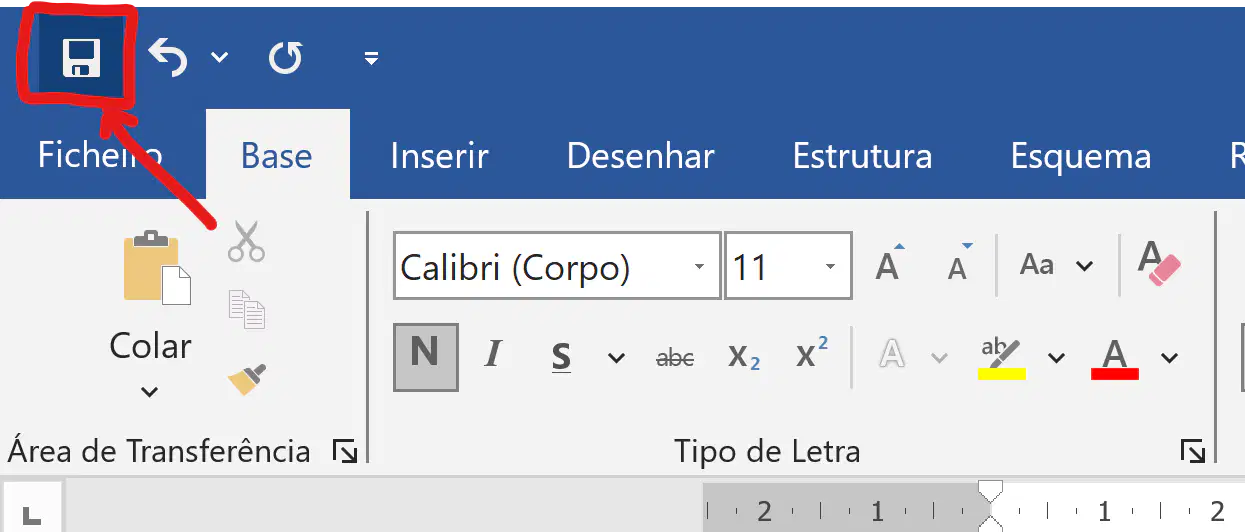The width and height of the screenshot is (1245, 532).
Task: Increase font size with larger A icon
Action: coord(889,264)
